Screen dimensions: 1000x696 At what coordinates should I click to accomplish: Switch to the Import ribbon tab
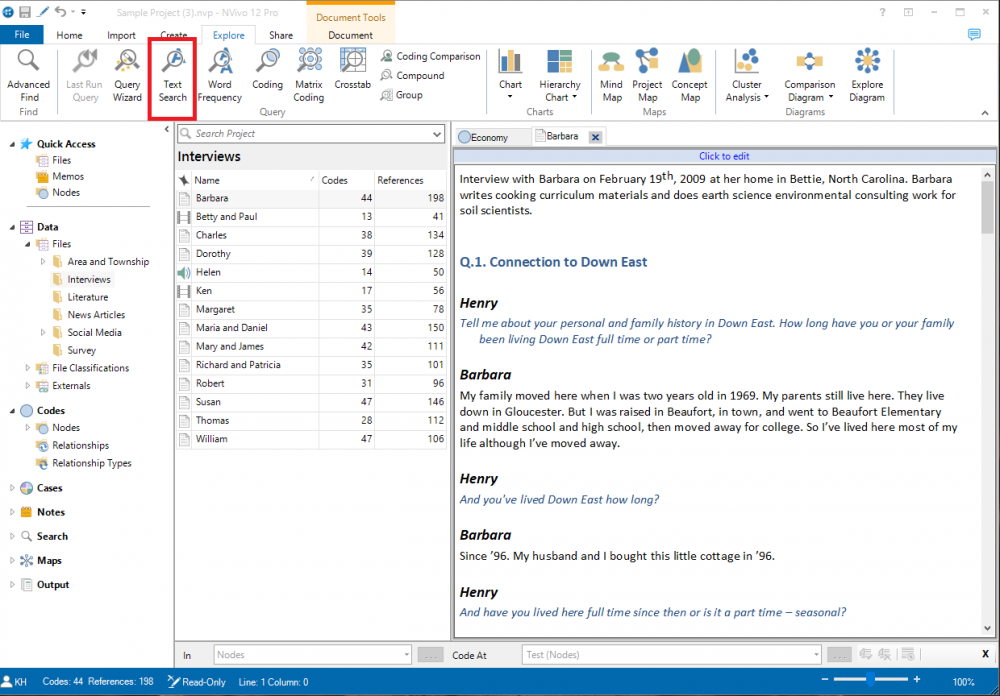(x=121, y=36)
